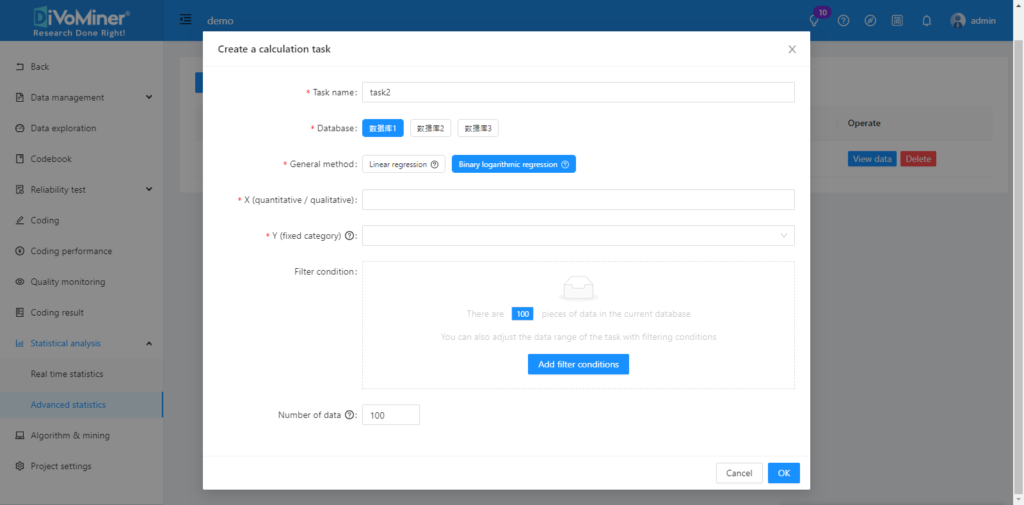This screenshot has width=1024, height=505.
Task: Select the 數據庫3 database option
Action: 478,128
